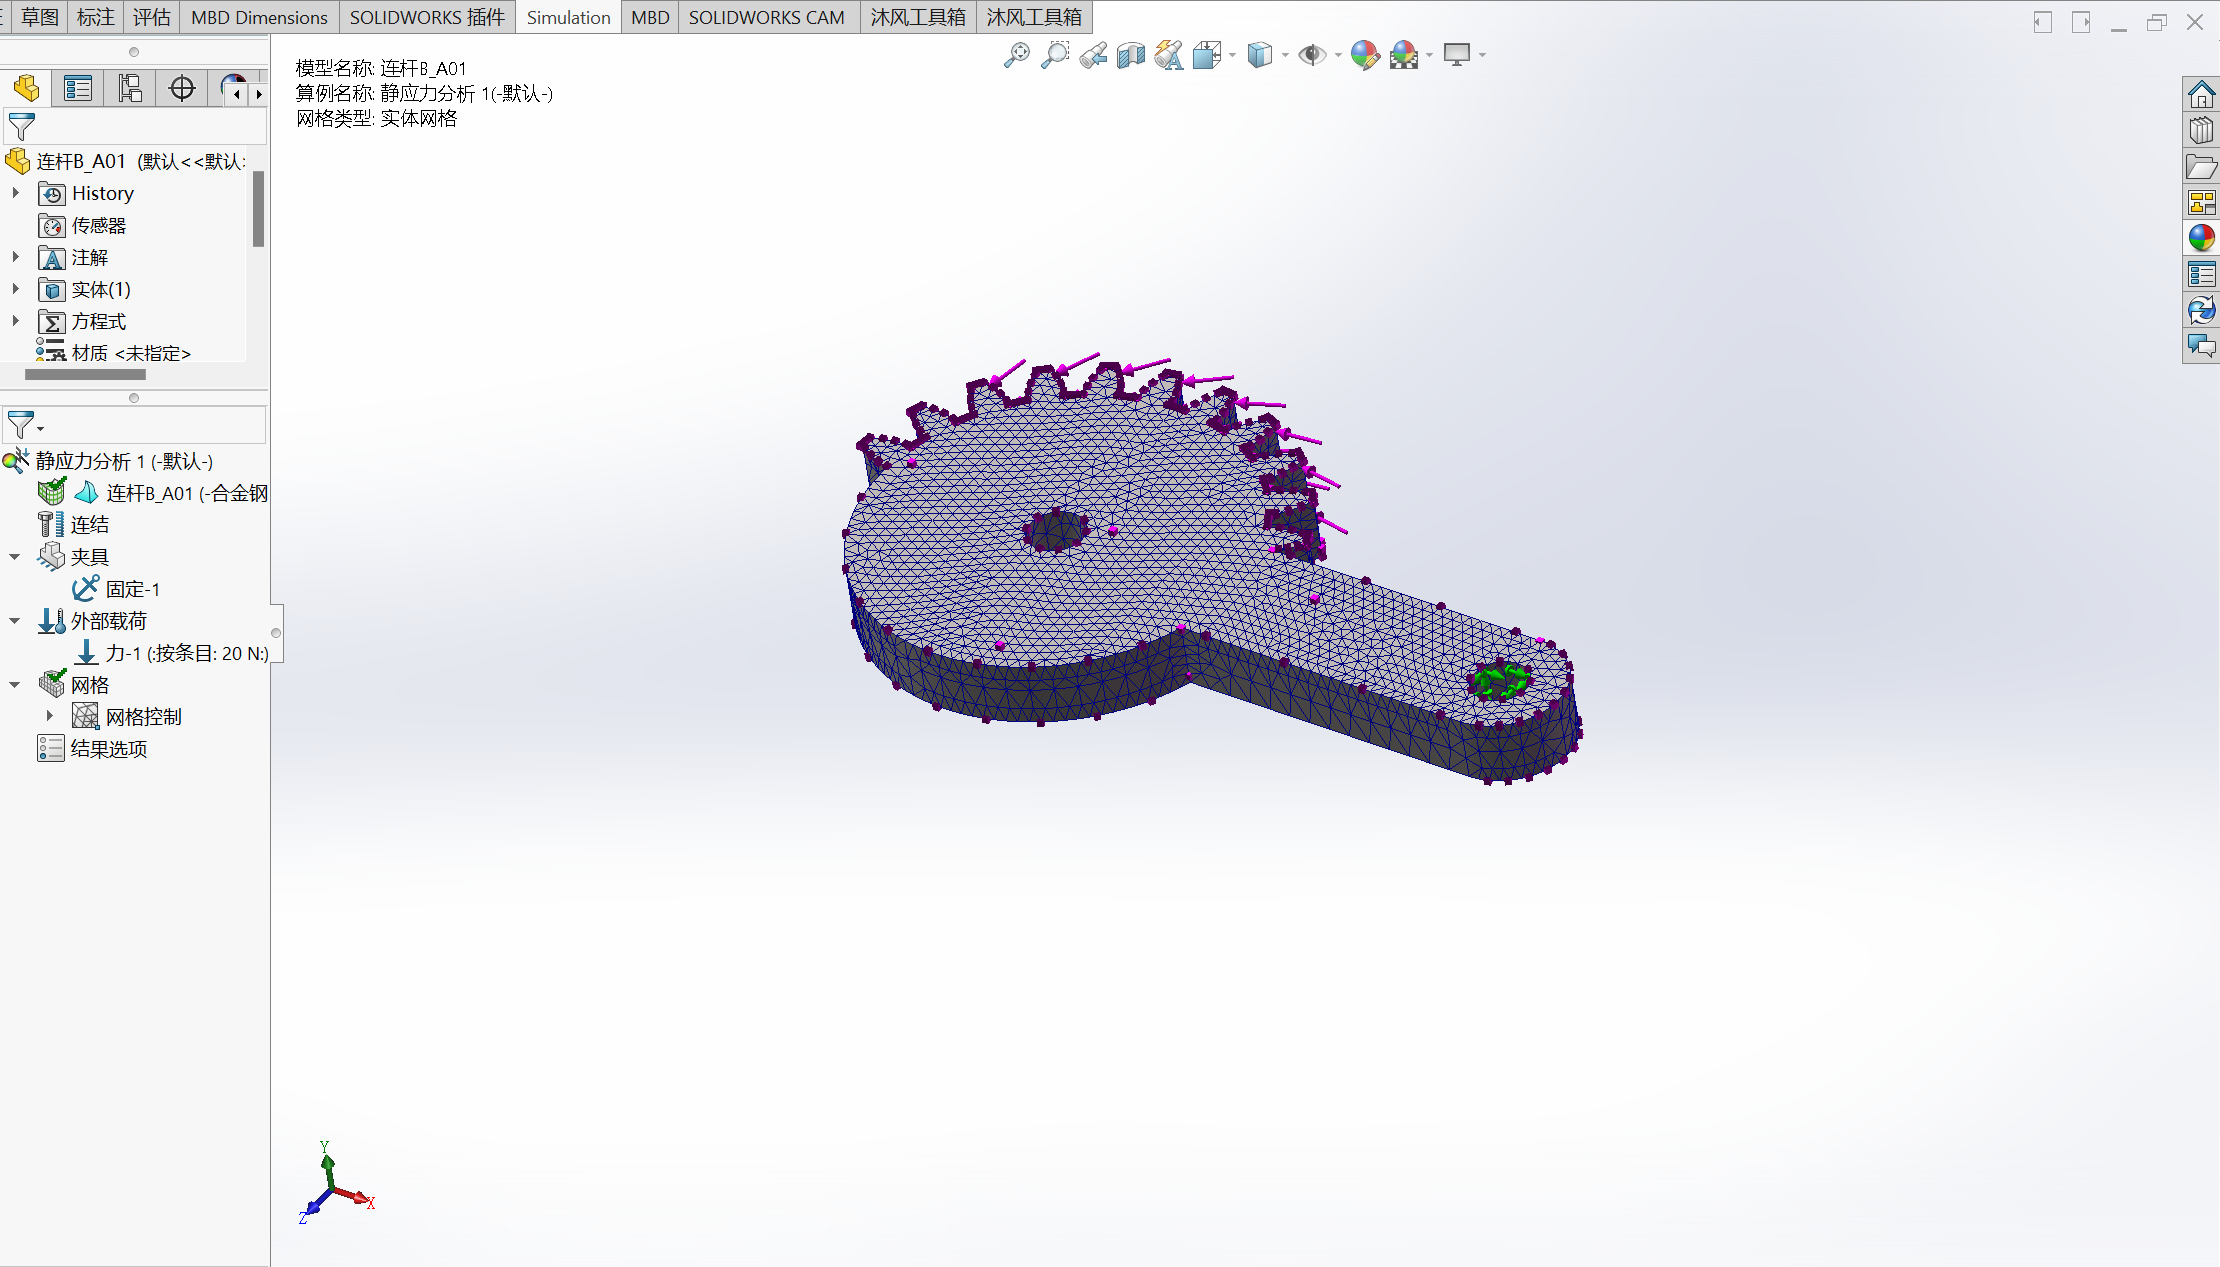Expand the 网格控制 node

coord(50,716)
